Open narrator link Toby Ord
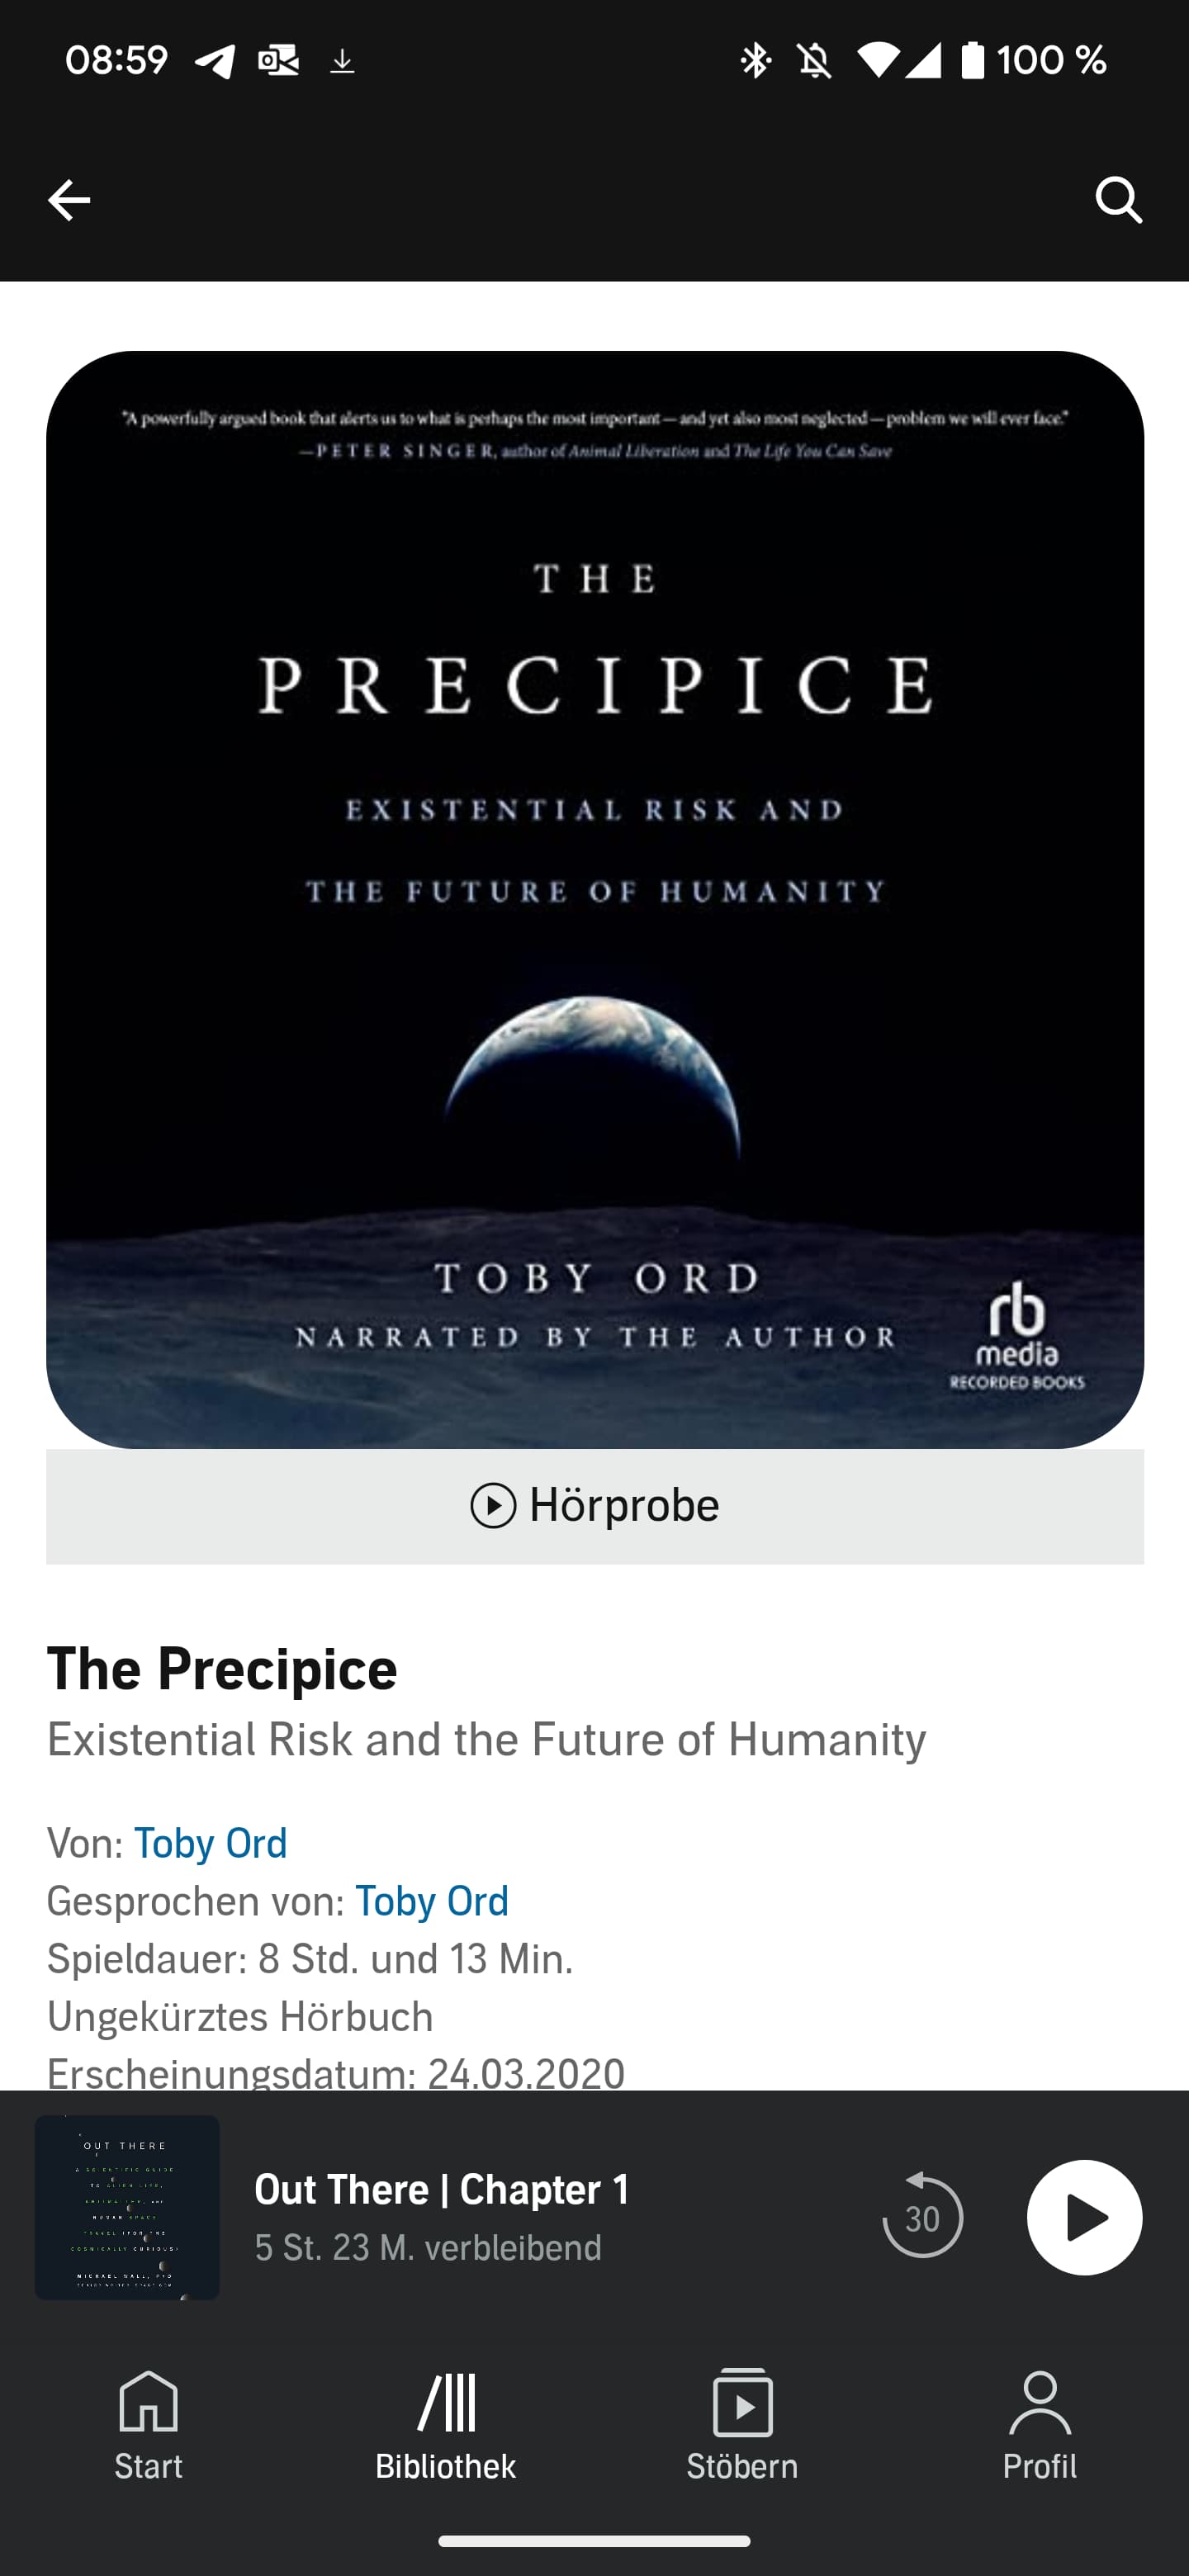This screenshot has height=2576, width=1189. coord(432,1901)
